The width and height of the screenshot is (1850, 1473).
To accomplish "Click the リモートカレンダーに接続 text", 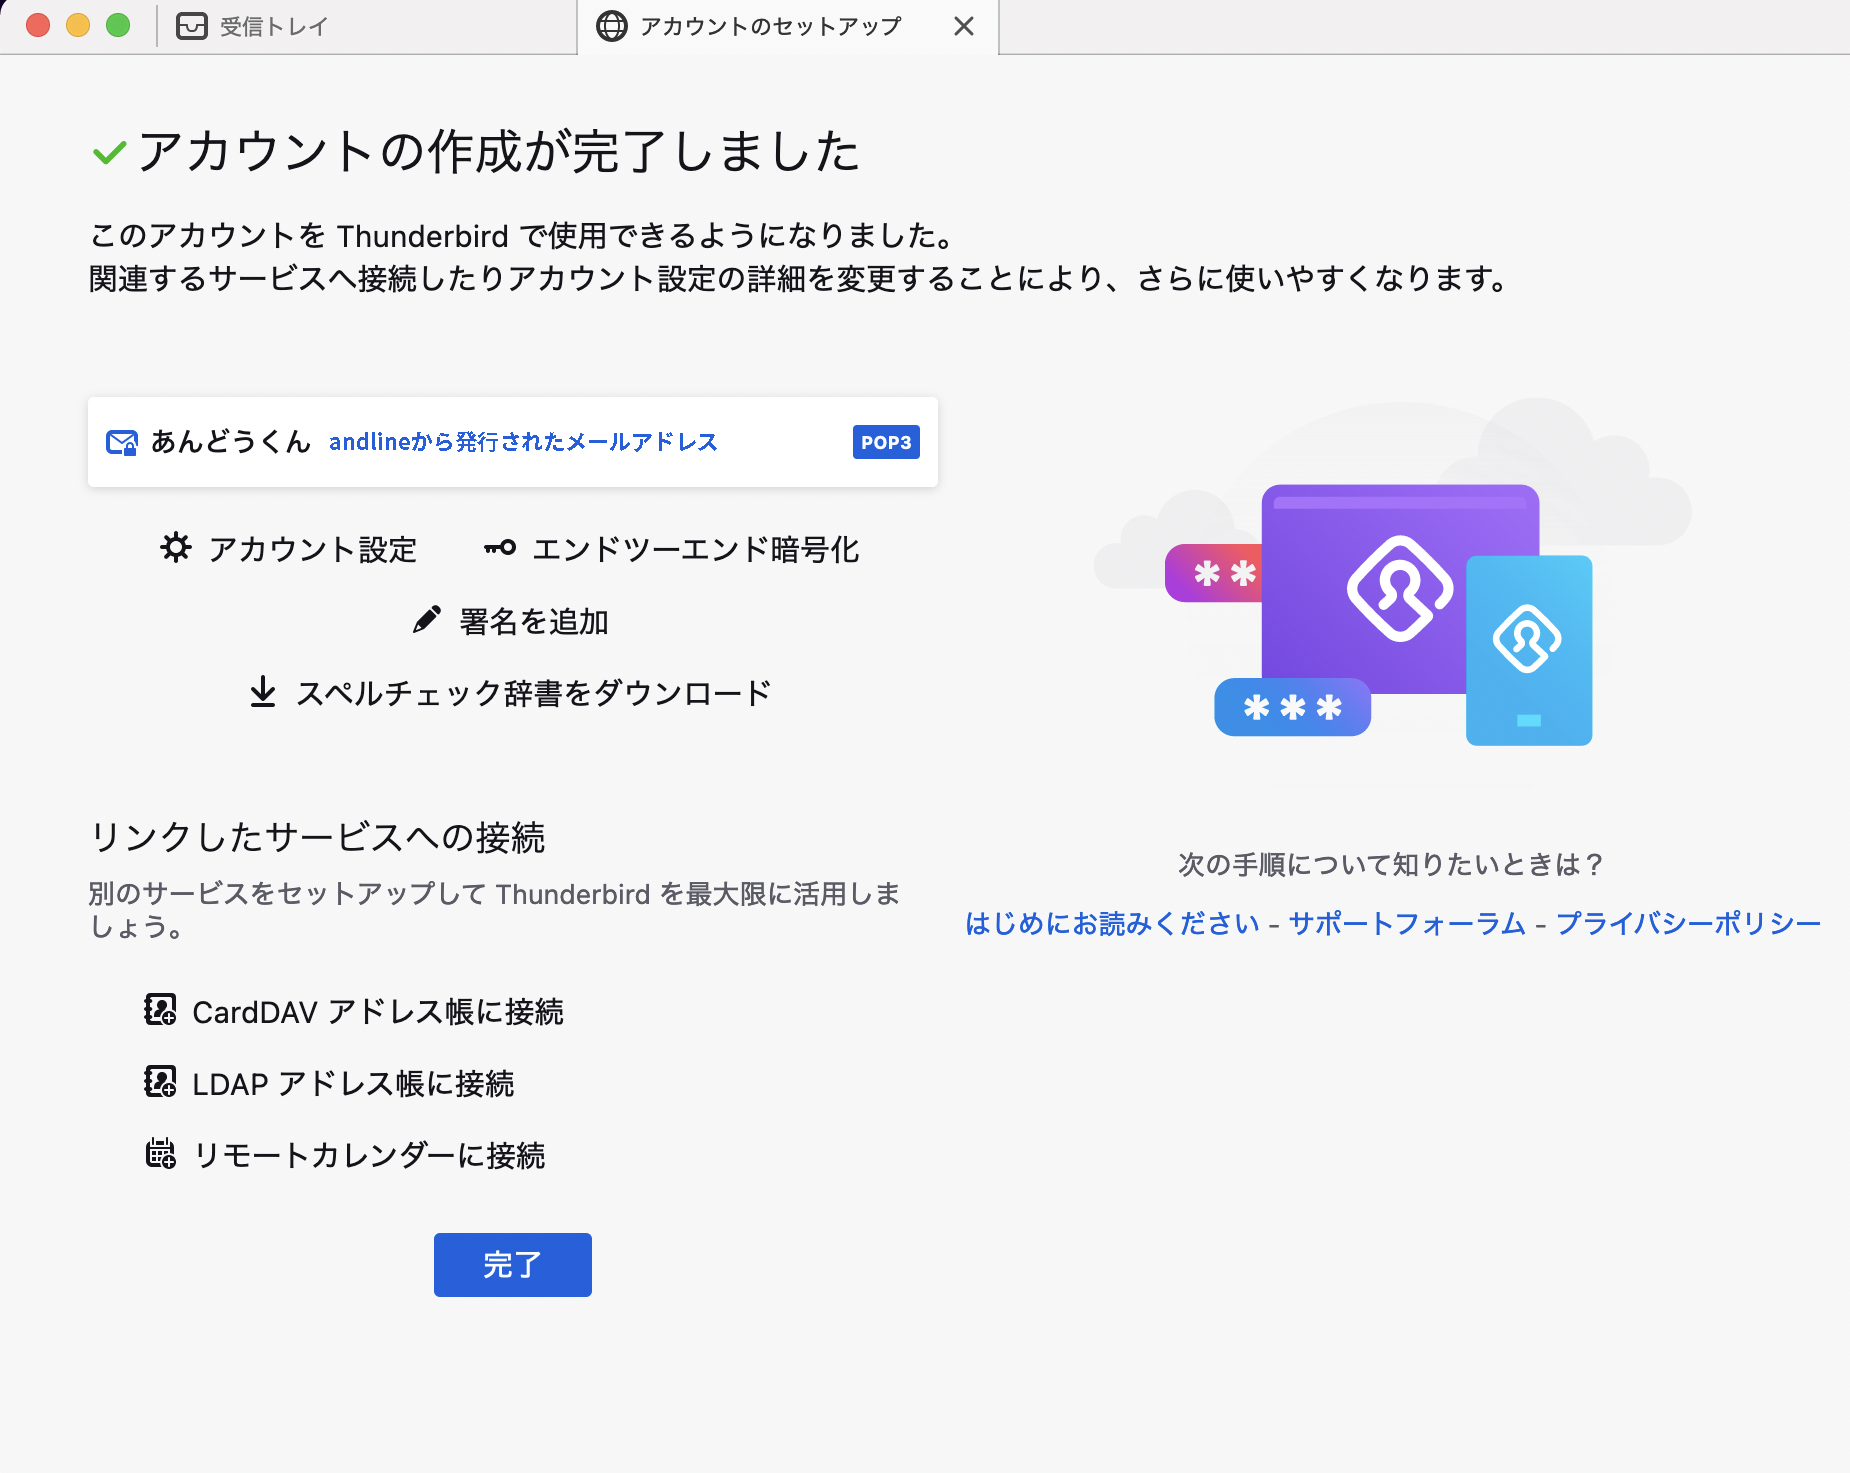I will click(x=369, y=1155).
